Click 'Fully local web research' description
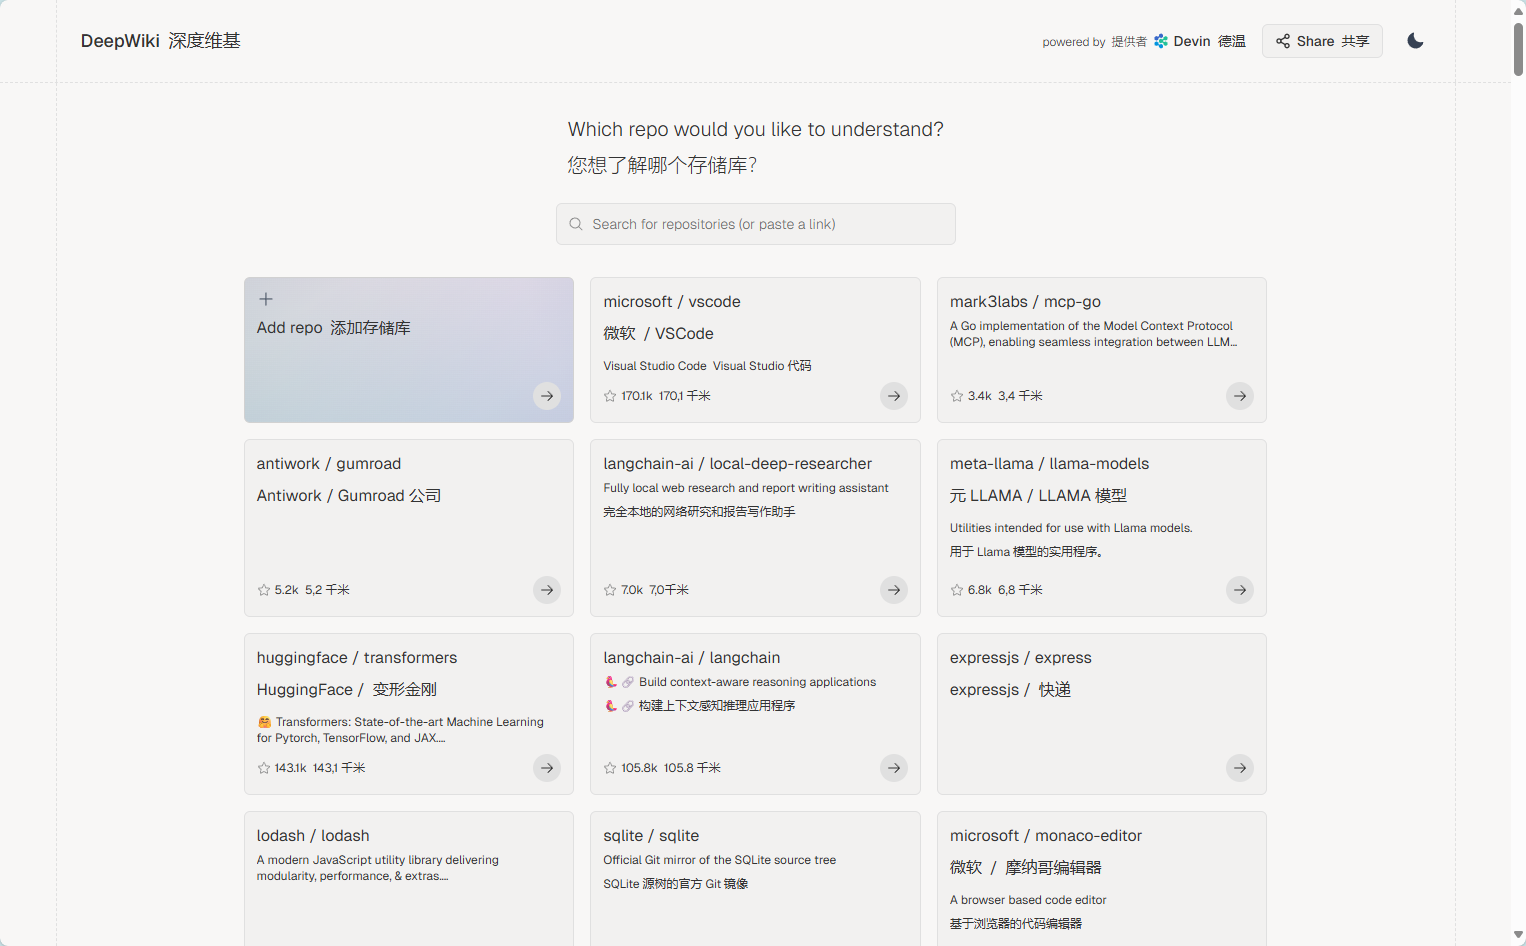 click(x=746, y=488)
